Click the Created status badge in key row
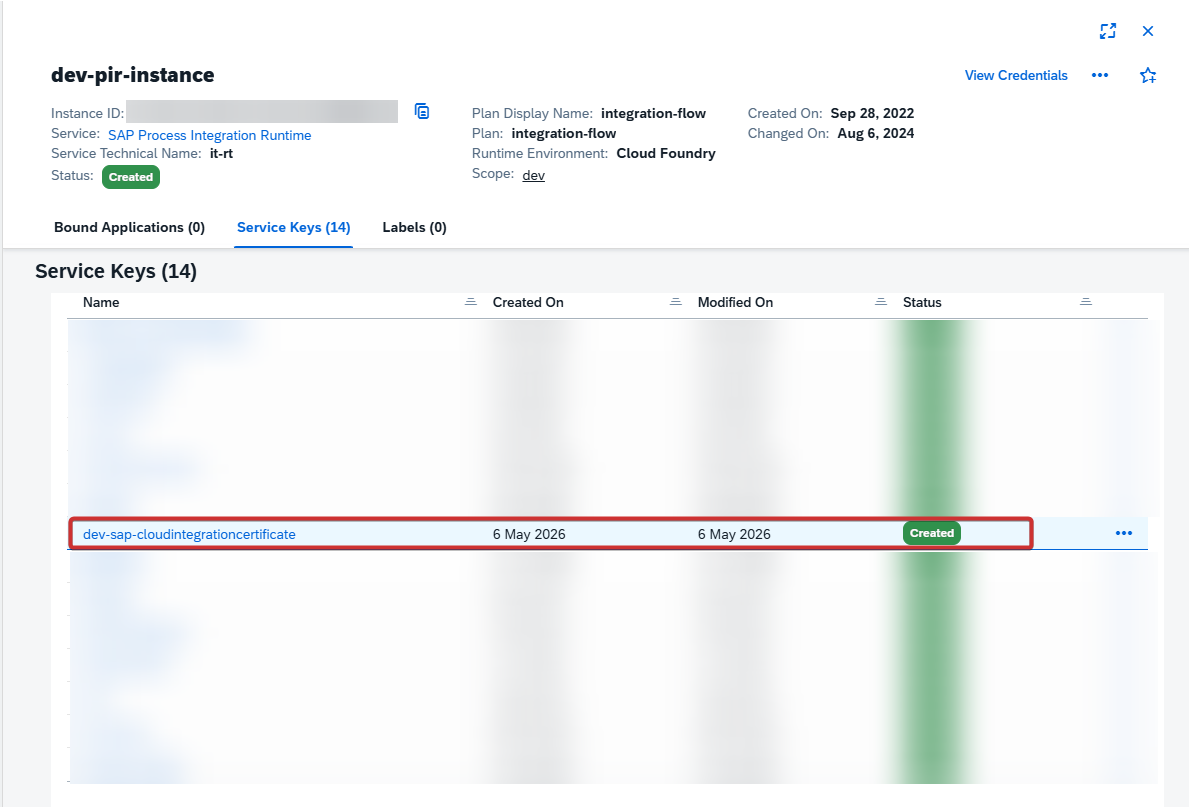Viewport: 1189px width, 807px height. point(932,533)
